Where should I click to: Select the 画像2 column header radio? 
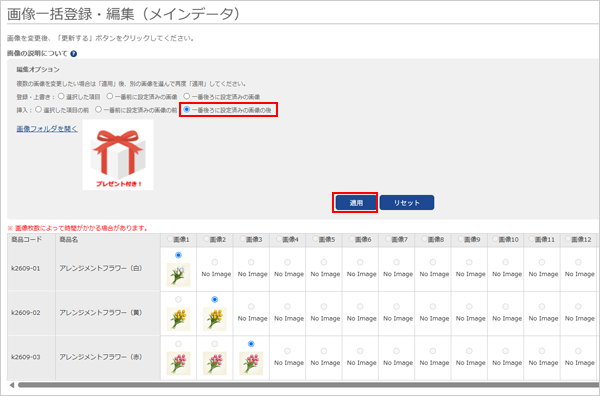coord(206,239)
